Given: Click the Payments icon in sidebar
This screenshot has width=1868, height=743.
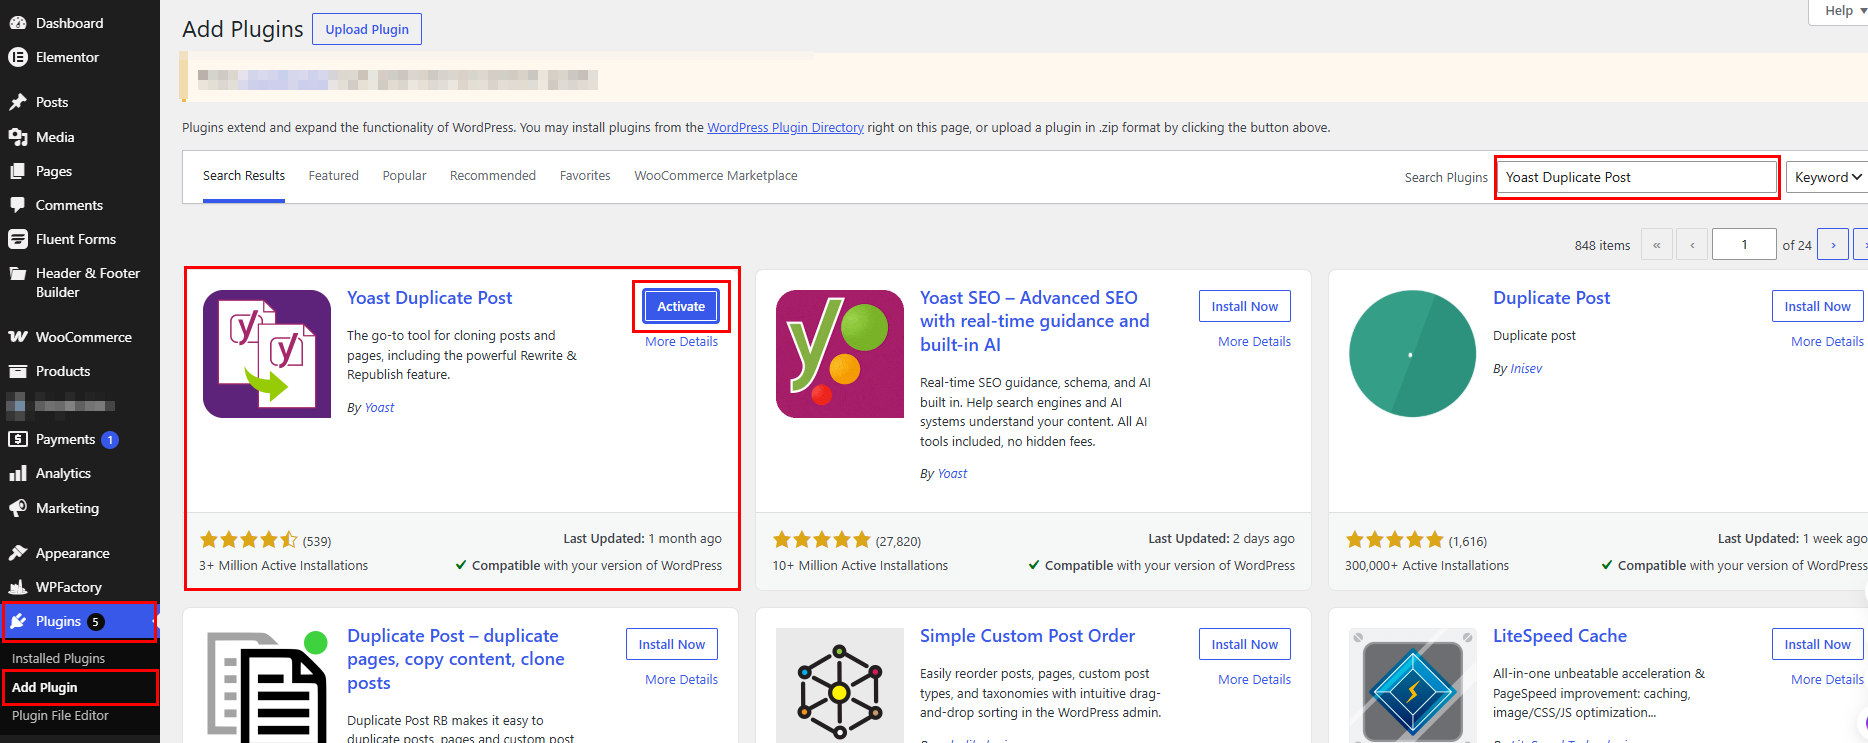Looking at the screenshot, I should click(x=18, y=439).
